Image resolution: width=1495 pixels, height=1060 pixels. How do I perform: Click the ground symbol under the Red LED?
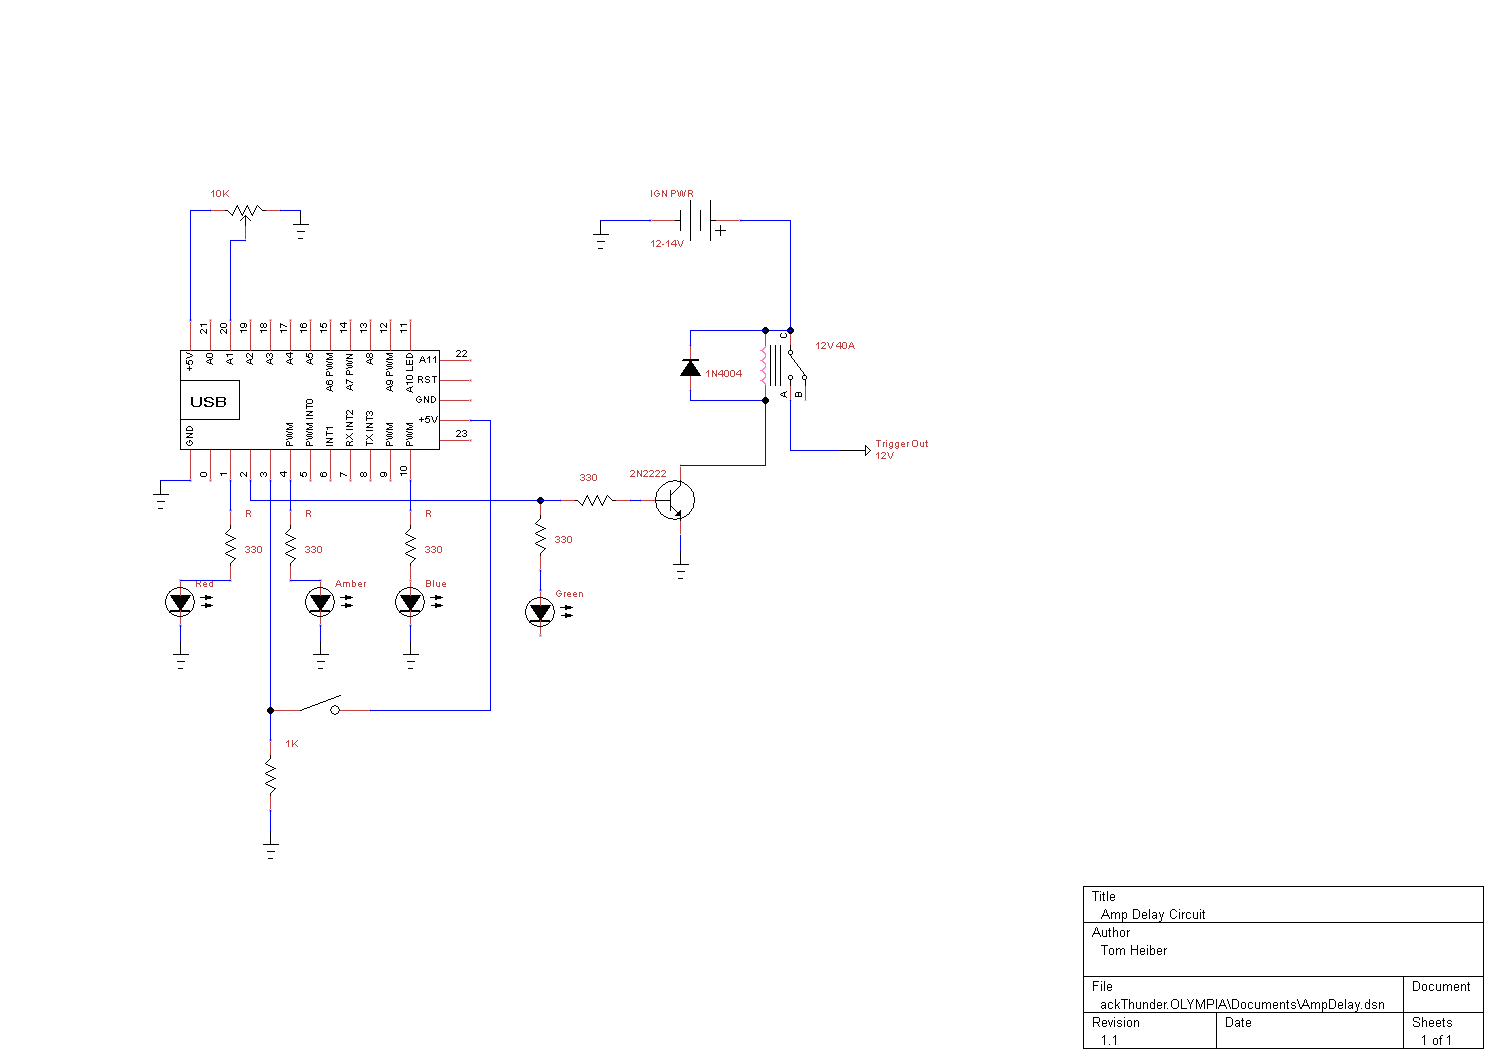[181, 661]
